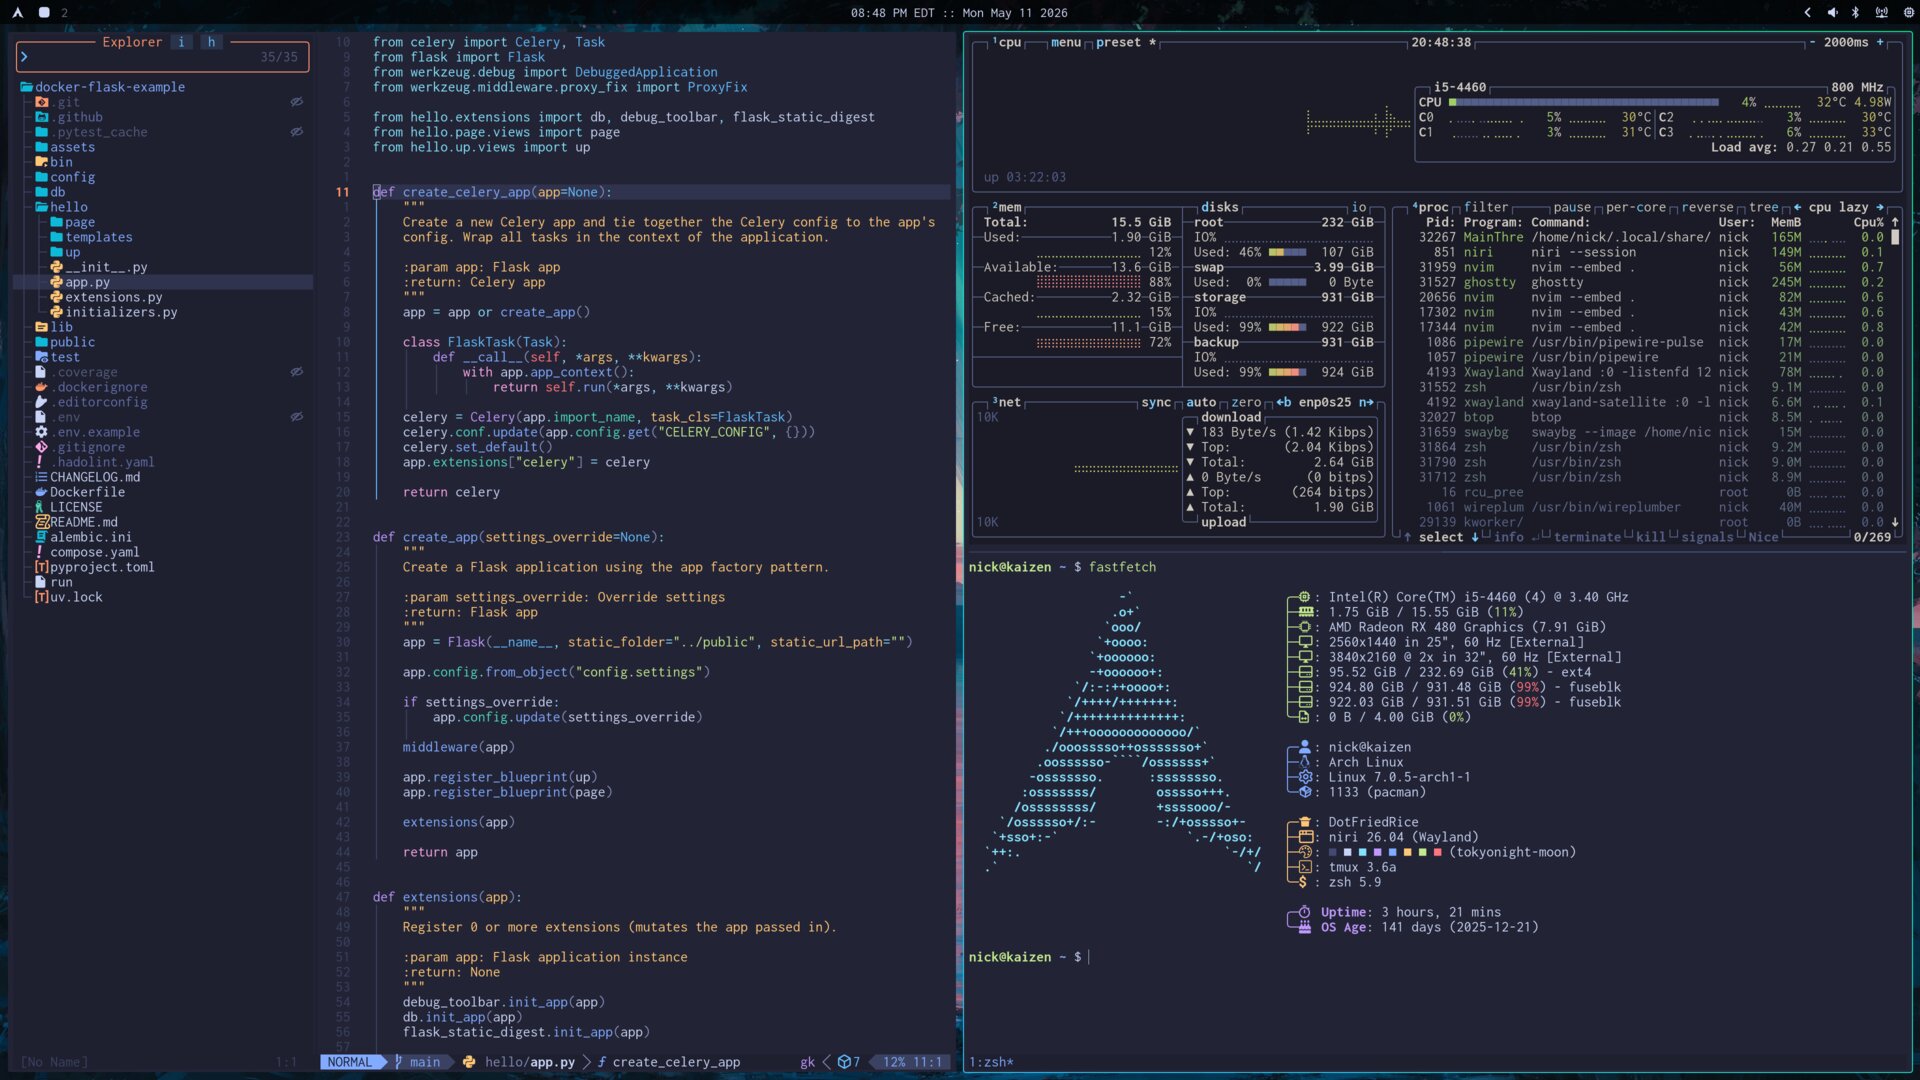Screen dimensions: 1920x1080
Task: Toggle the Explorer hidden-files 'h' flag
Action: click(211, 42)
